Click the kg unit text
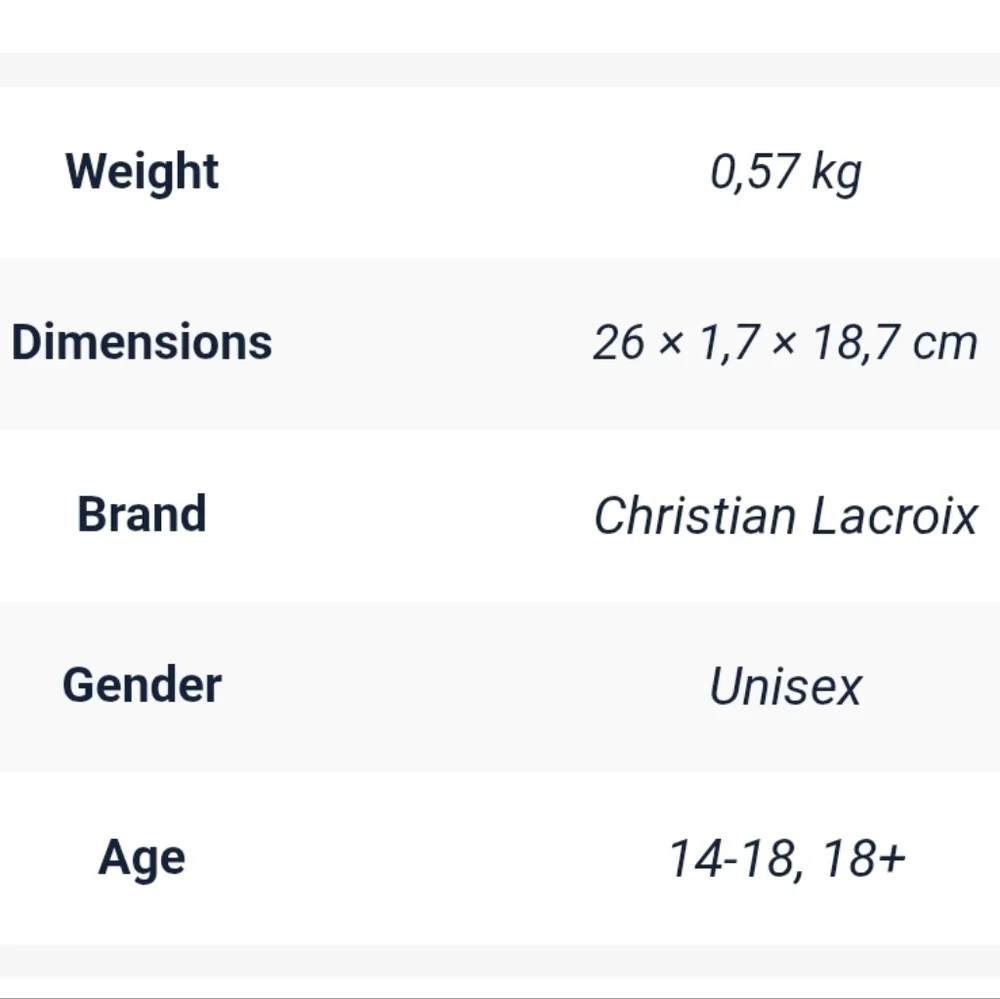Image resolution: width=1000 pixels, height=999 pixels. point(837,174)
